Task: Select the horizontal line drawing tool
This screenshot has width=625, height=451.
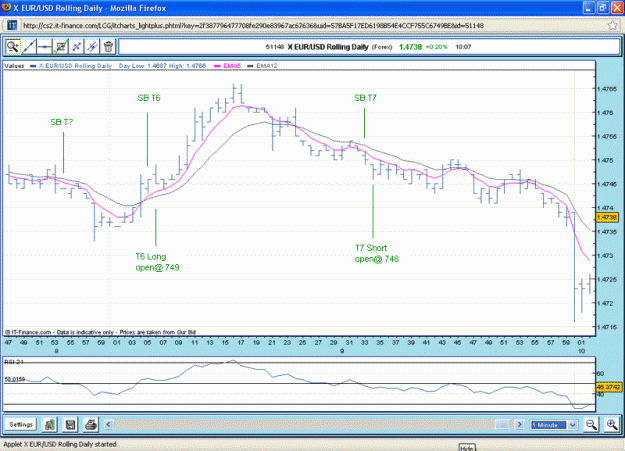Action: click(x=45, y=47)
